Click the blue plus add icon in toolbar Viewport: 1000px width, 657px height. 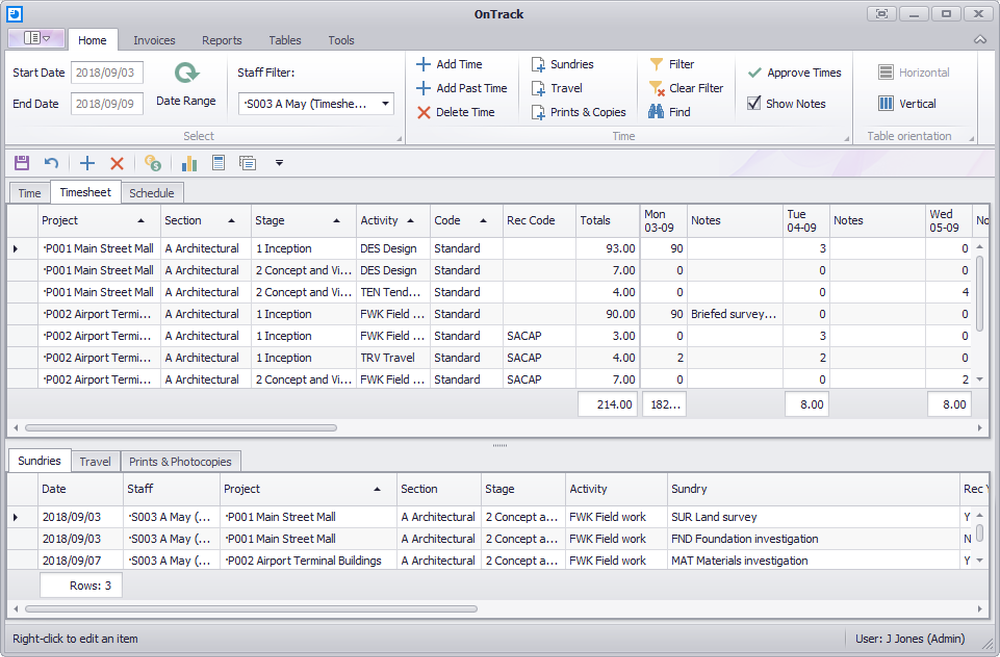(87, 163)
